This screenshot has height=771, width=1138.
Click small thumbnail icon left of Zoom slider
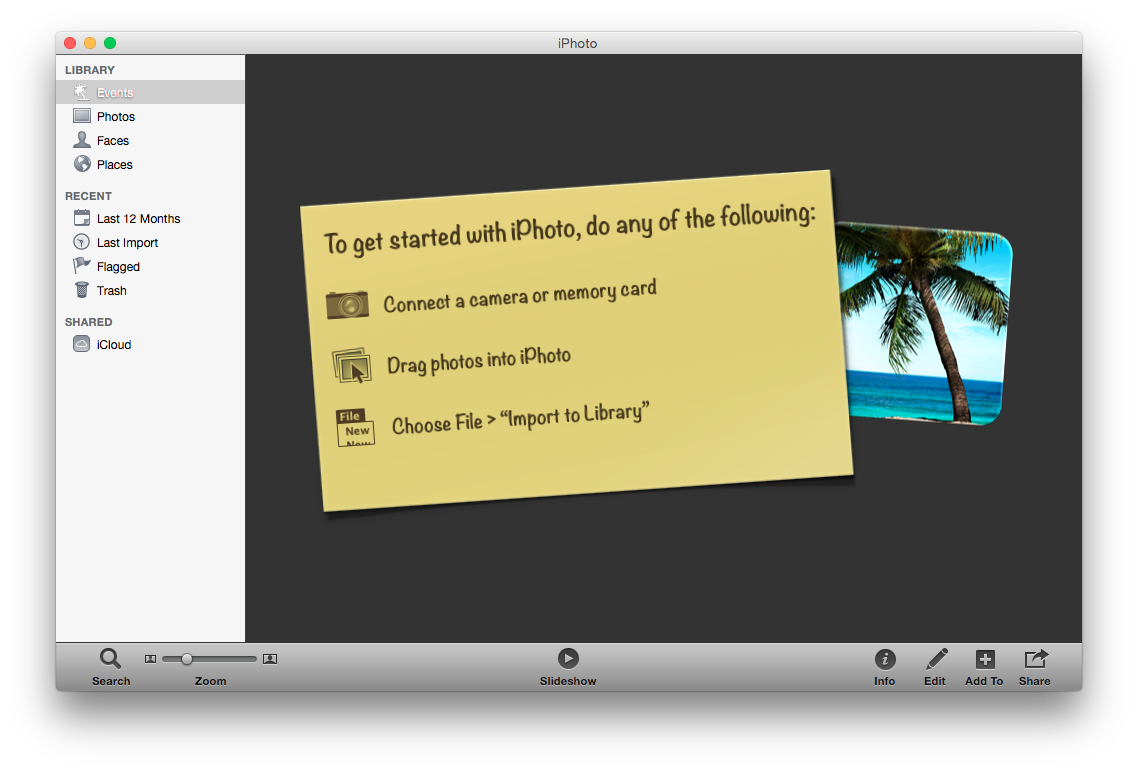click(x=150, y=658)
